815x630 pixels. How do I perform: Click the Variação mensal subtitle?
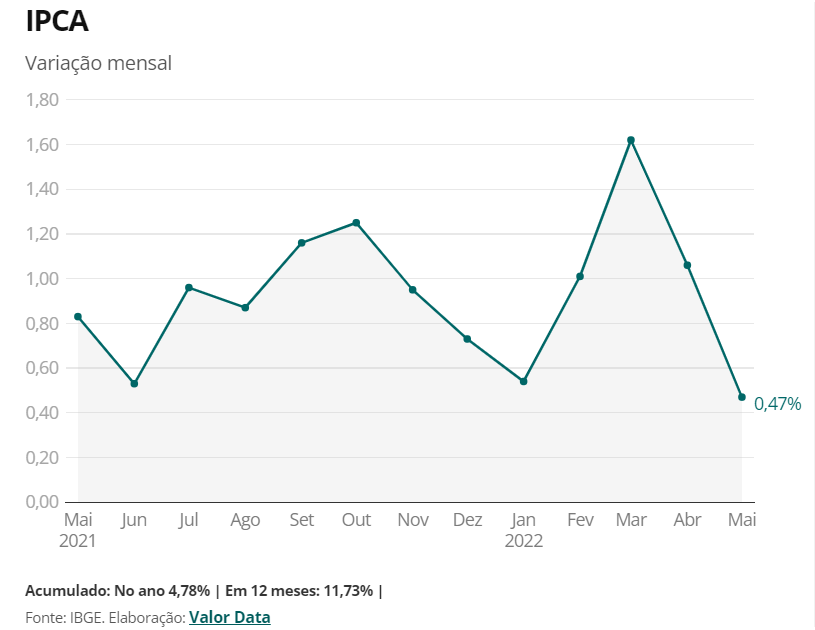[98, 63]
